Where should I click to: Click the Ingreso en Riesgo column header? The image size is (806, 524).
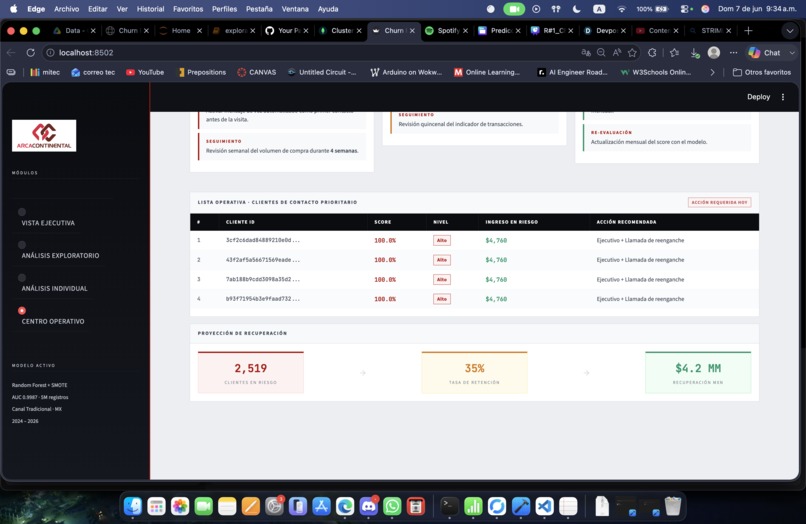coord(511,222)
